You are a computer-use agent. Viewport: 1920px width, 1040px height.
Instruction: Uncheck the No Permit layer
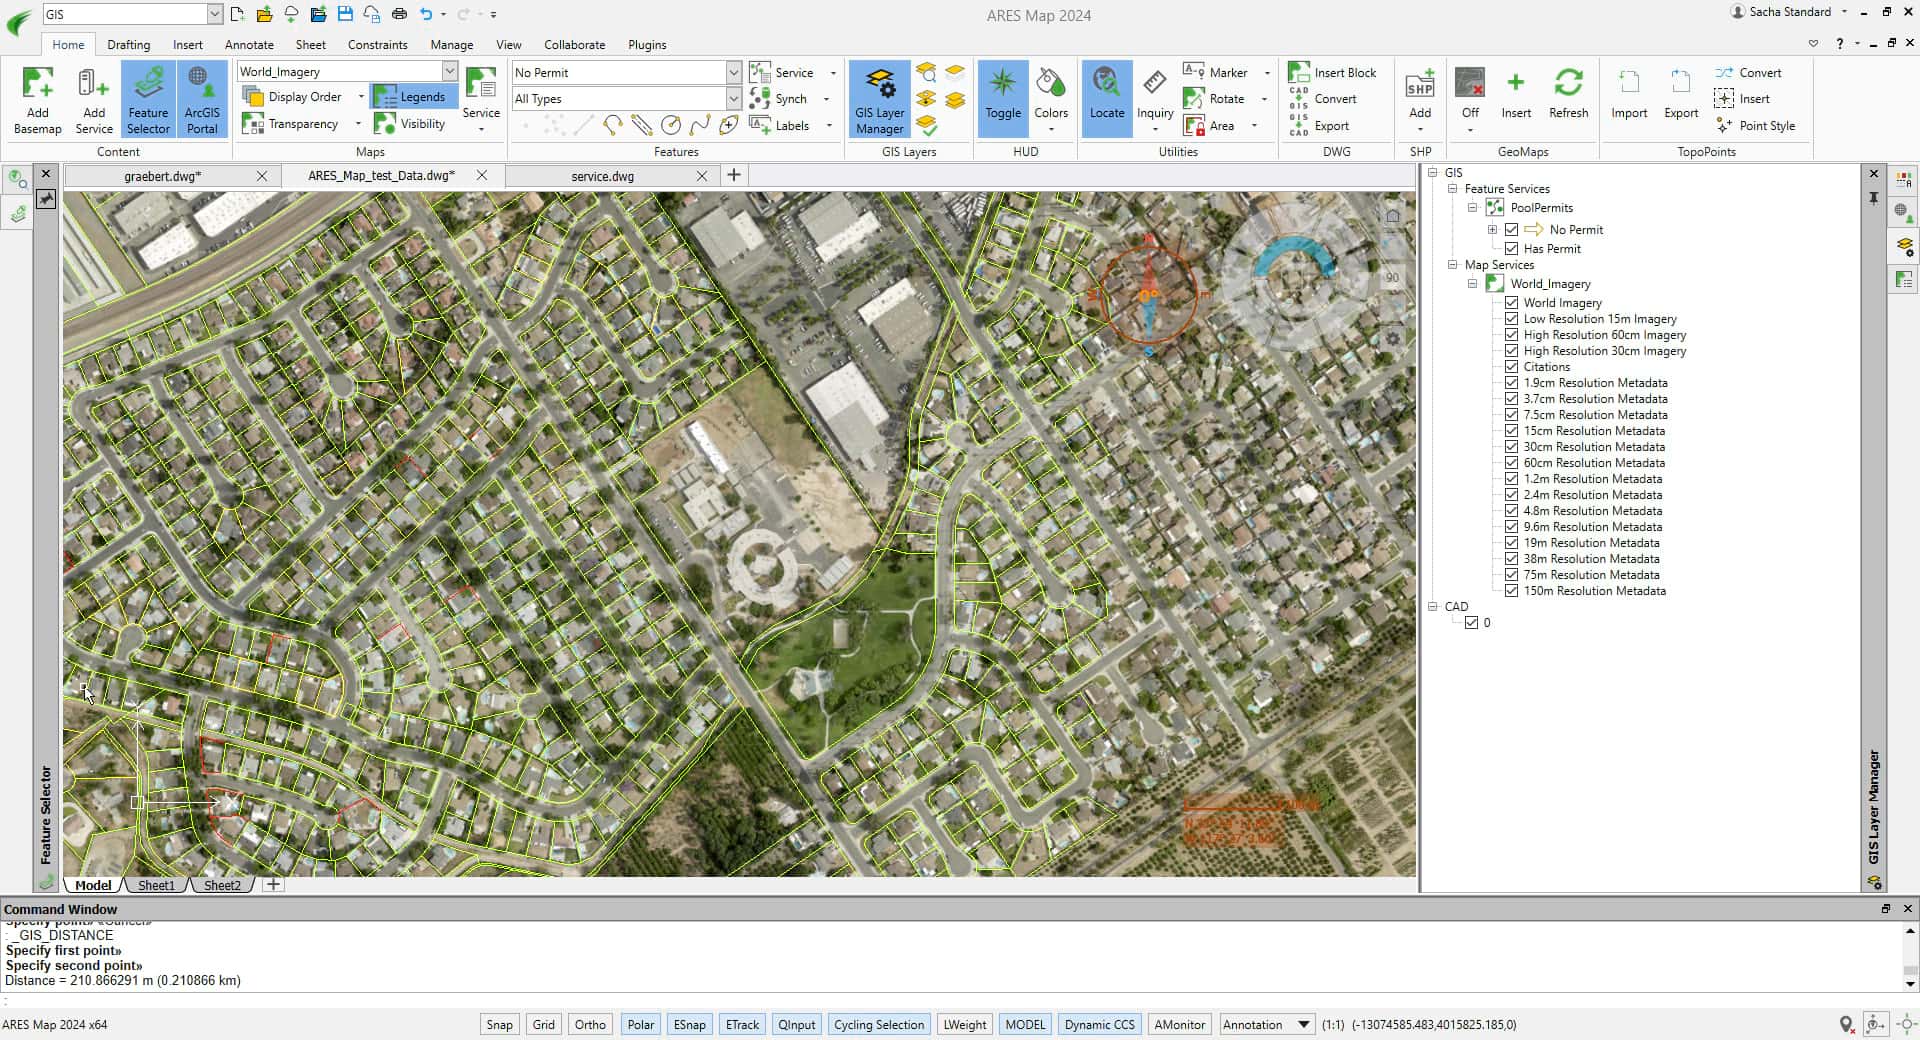1511,229
